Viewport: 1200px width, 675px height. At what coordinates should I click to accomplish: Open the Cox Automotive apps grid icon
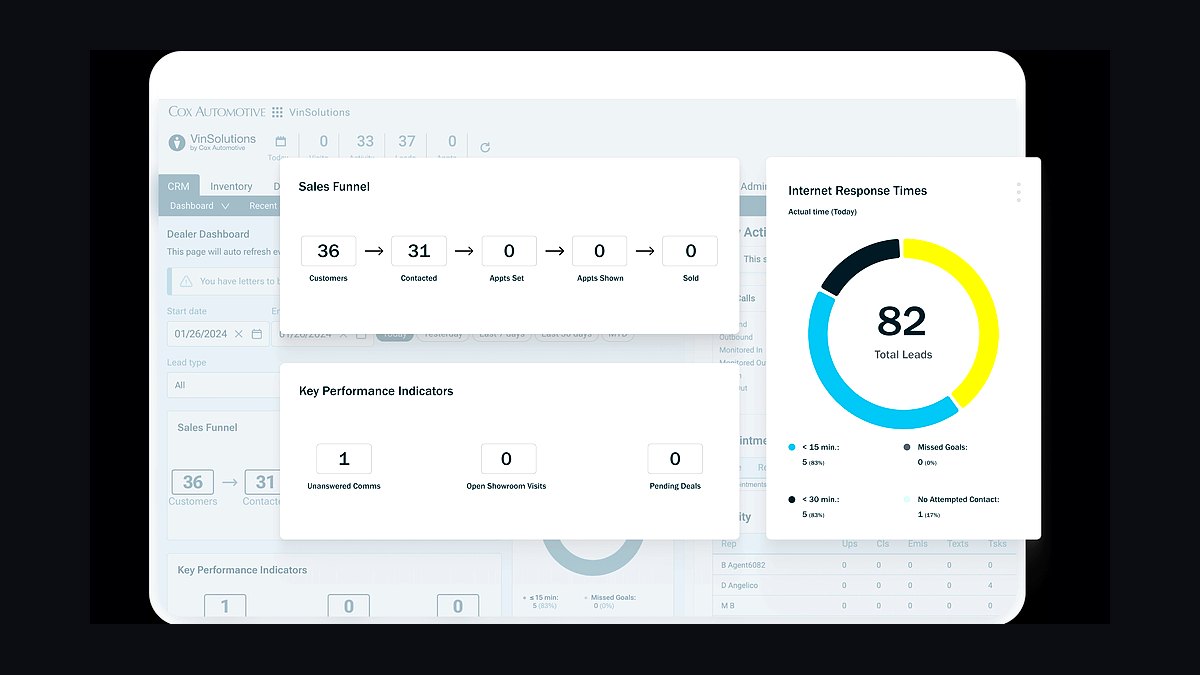pyautogui.click(x=277, y=112)
